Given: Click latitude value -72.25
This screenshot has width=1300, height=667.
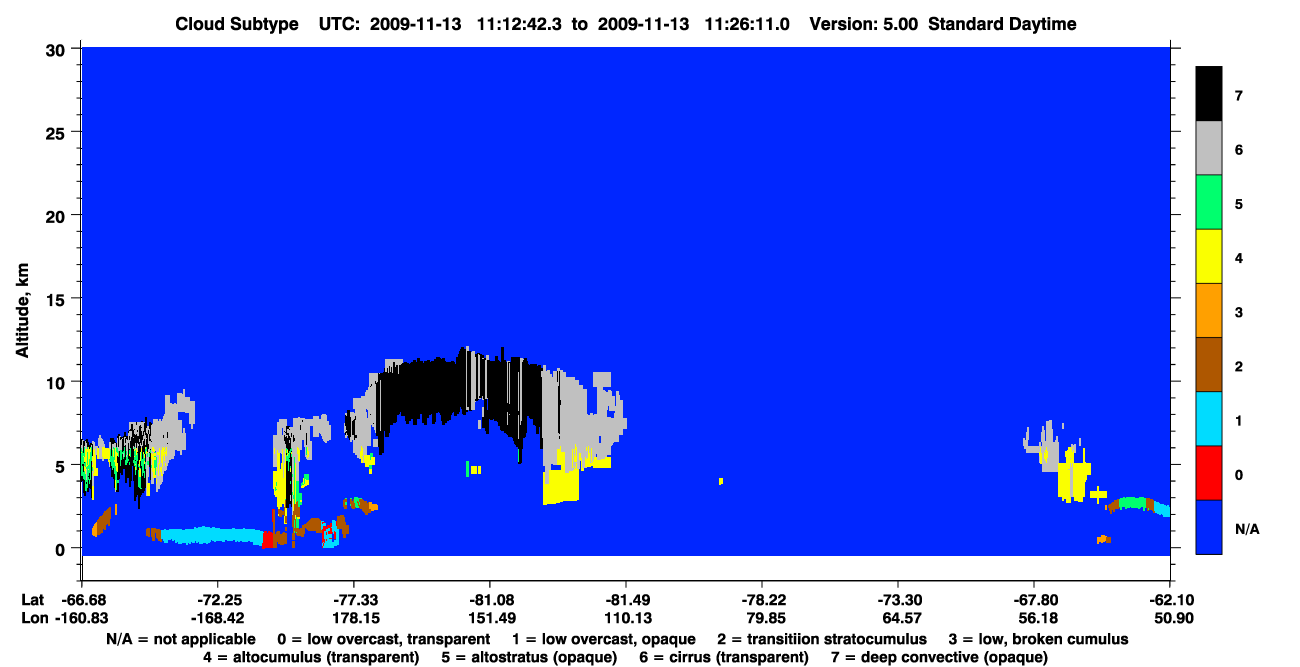Looking at the screenshot, I should coord(218,600).
